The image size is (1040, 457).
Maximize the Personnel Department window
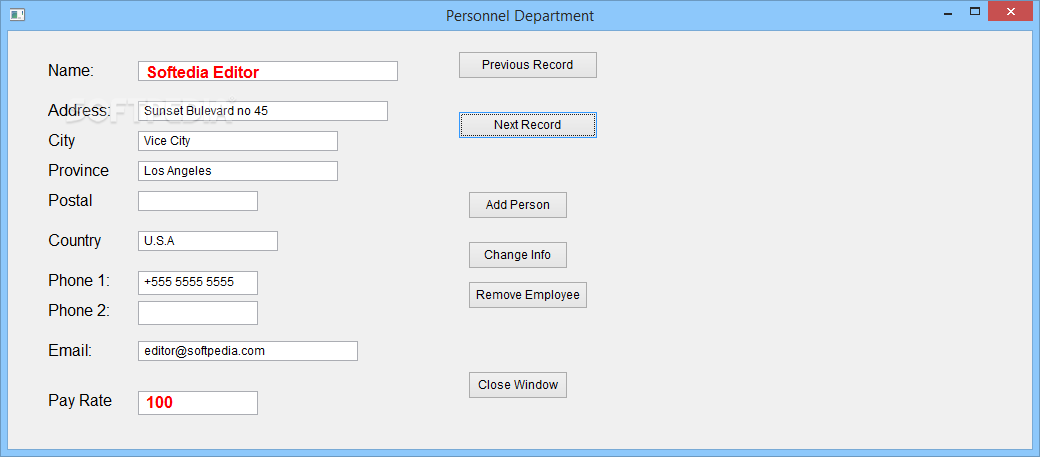click(974, 12)
